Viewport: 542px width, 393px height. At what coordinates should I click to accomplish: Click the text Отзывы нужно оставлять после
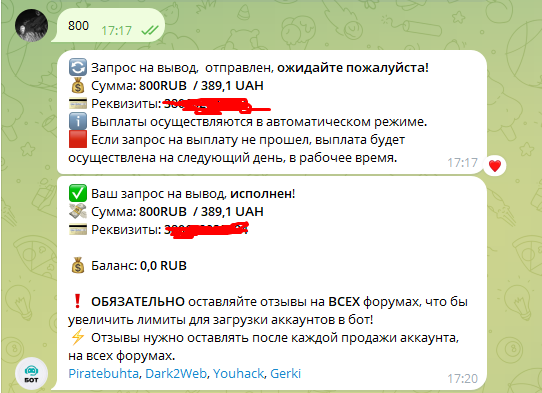click(189, 337)
